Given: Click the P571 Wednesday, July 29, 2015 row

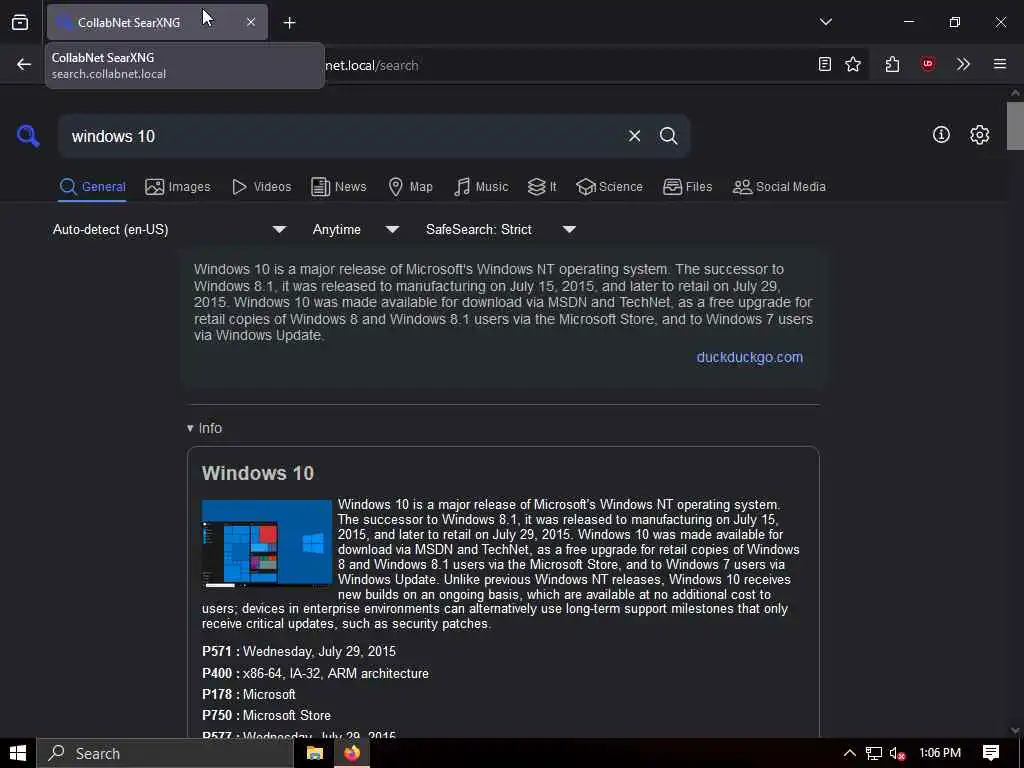Looking at the screenshot, I should [298, 651].
